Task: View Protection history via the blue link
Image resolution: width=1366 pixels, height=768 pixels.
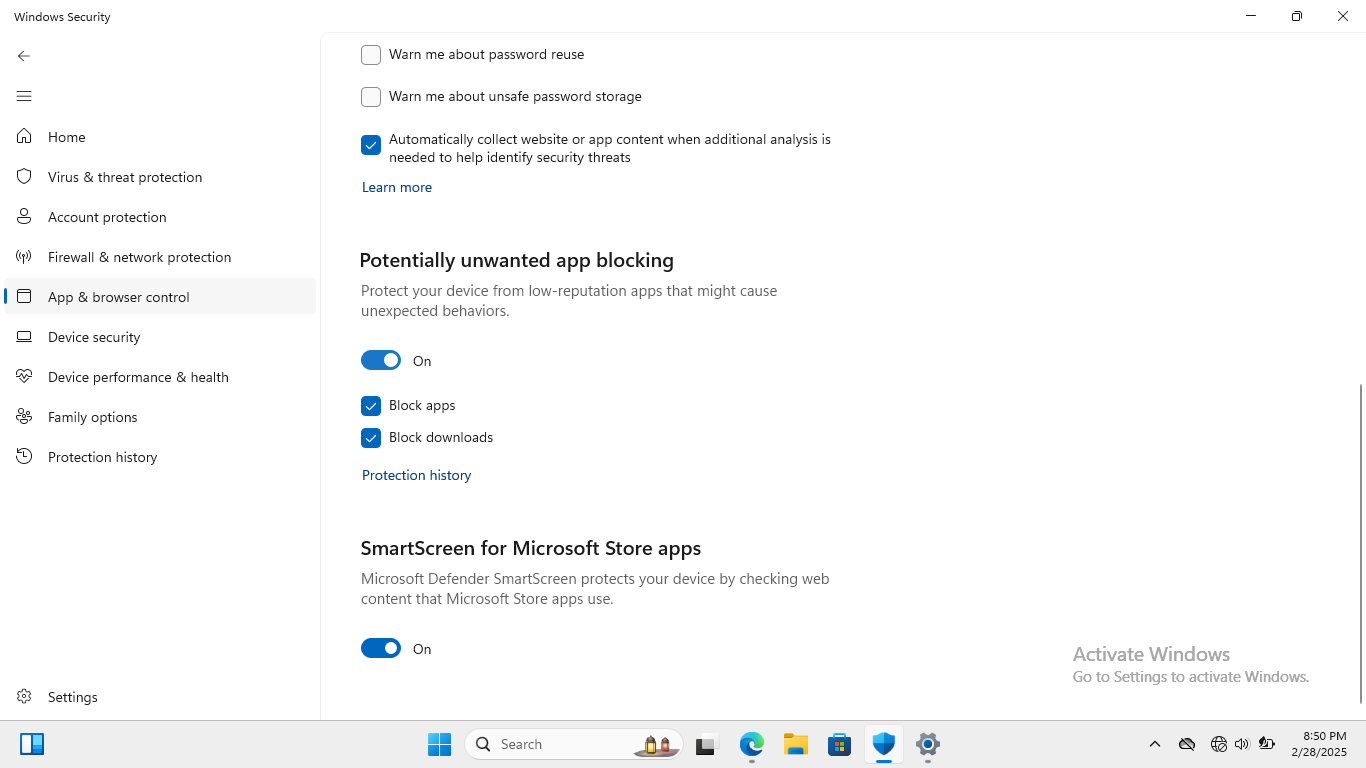Action: [416, 475]
